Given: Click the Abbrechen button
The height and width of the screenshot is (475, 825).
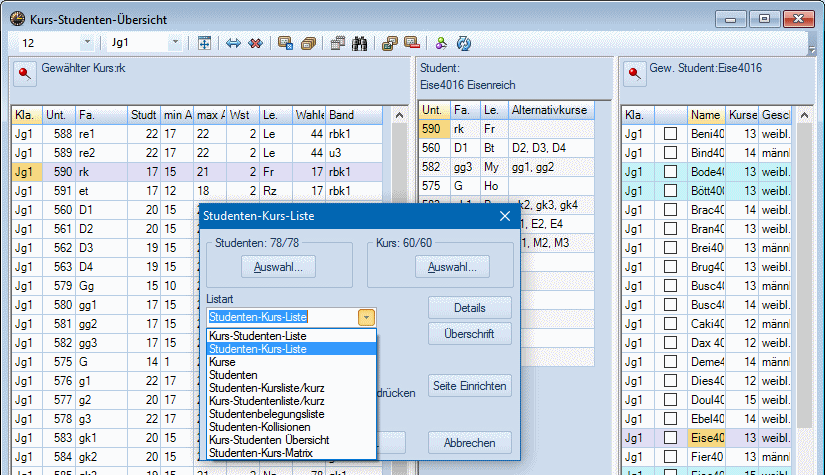Looking at the screenshot, I should click(x=469, y=442).
